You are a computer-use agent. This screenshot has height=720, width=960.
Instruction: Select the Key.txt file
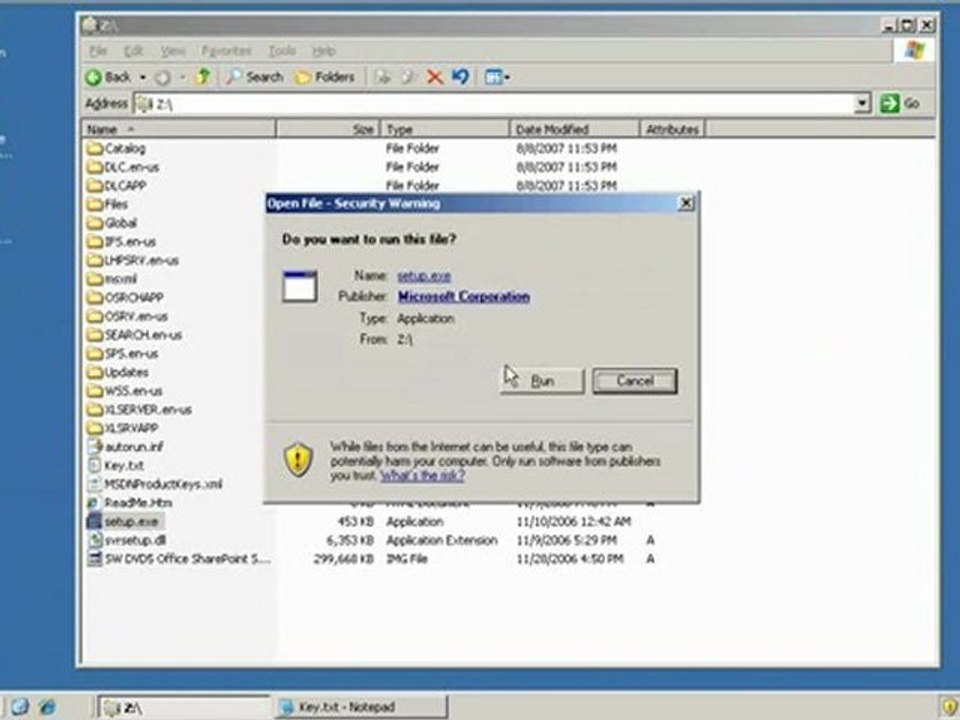click(x=116, y=466)
